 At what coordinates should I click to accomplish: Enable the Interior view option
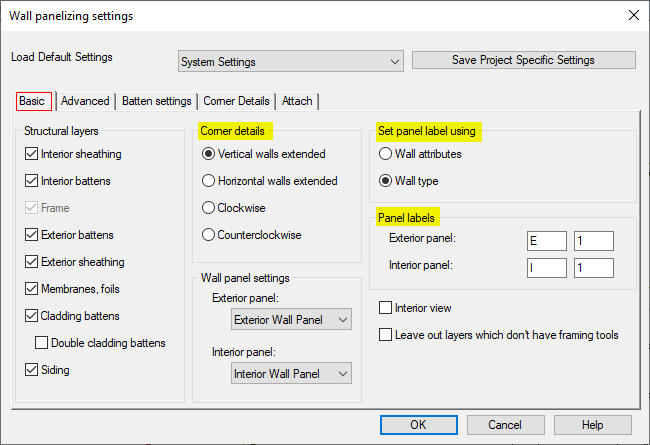(x=386, y=308)
